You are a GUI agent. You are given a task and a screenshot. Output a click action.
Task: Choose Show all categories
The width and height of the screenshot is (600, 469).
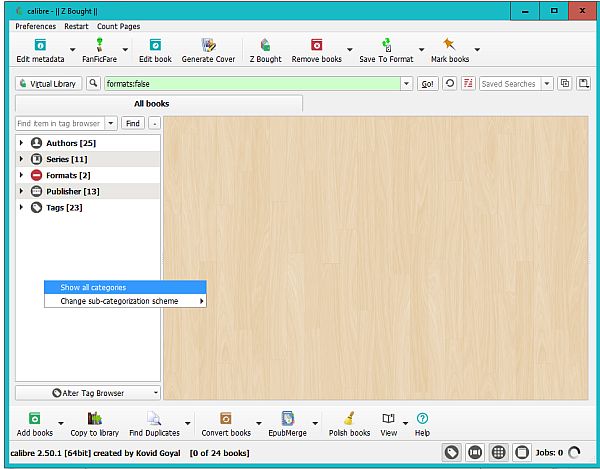pyautogui.click(x=125, y=287)
